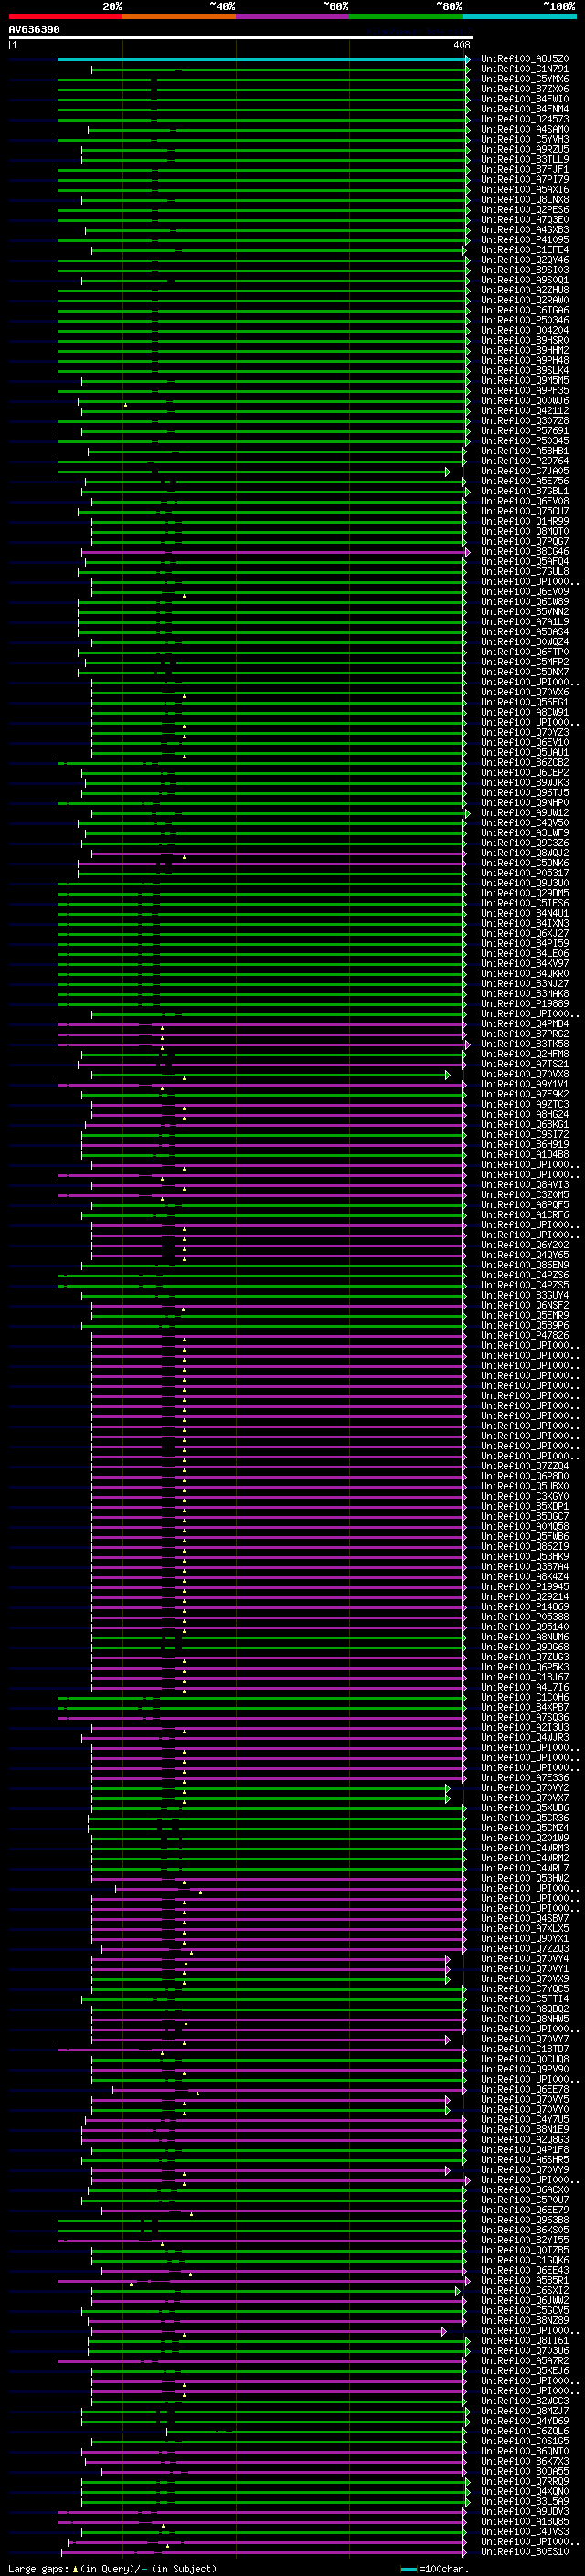585x2576 pixels.
Task: Select hit label UniRef100_B7GBL1
Action: coord(525,491)
